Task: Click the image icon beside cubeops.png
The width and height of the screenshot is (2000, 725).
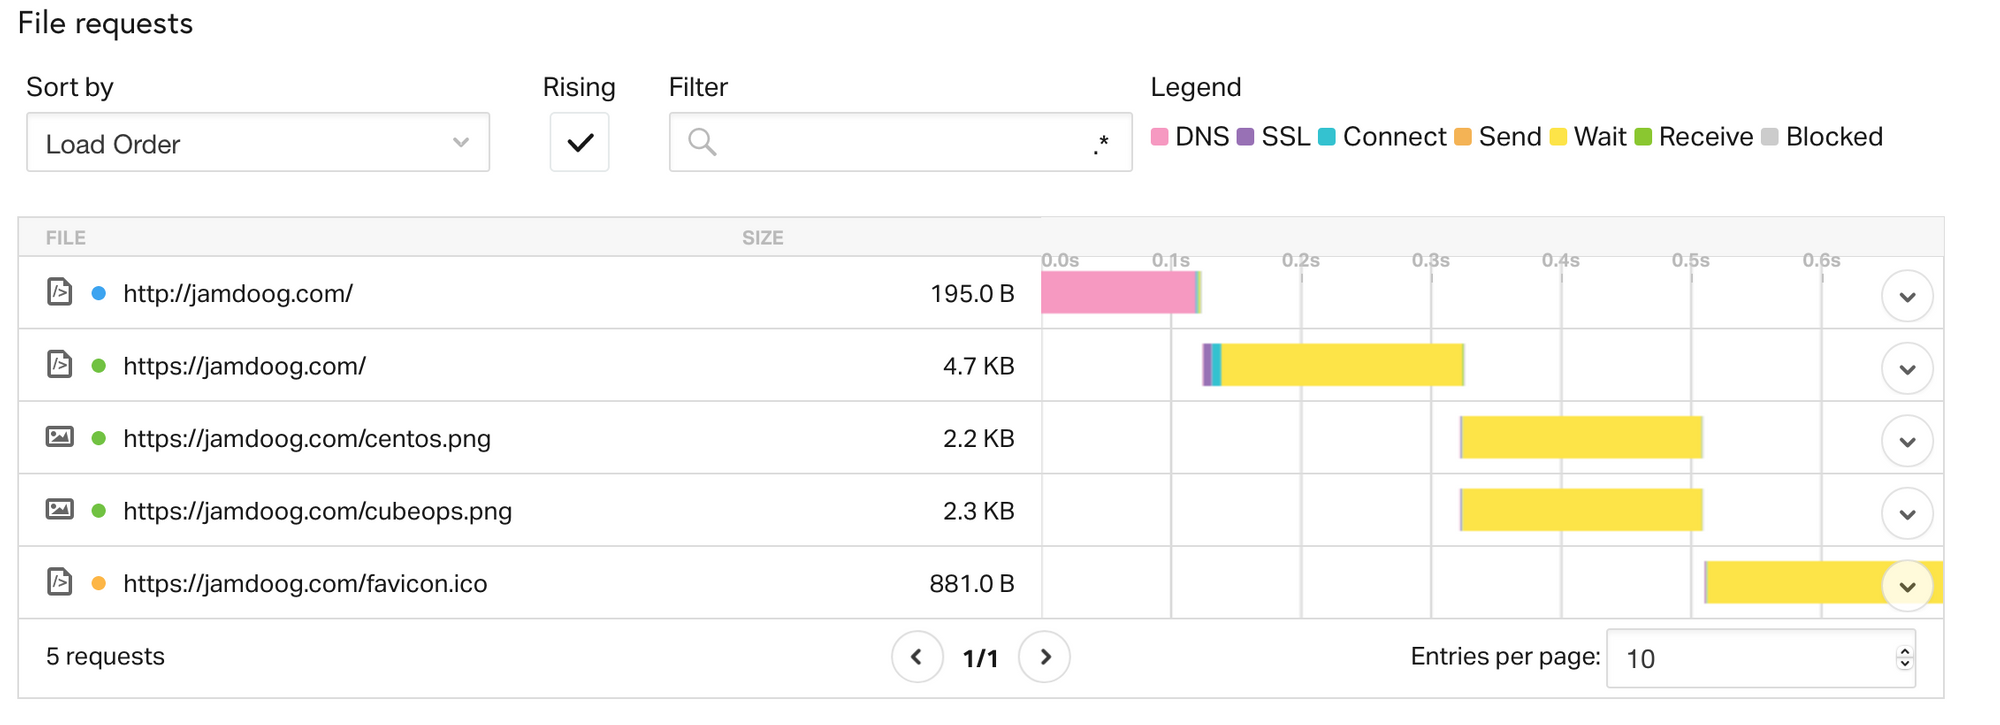Action: pyautogui.click(x=60, y=509)
